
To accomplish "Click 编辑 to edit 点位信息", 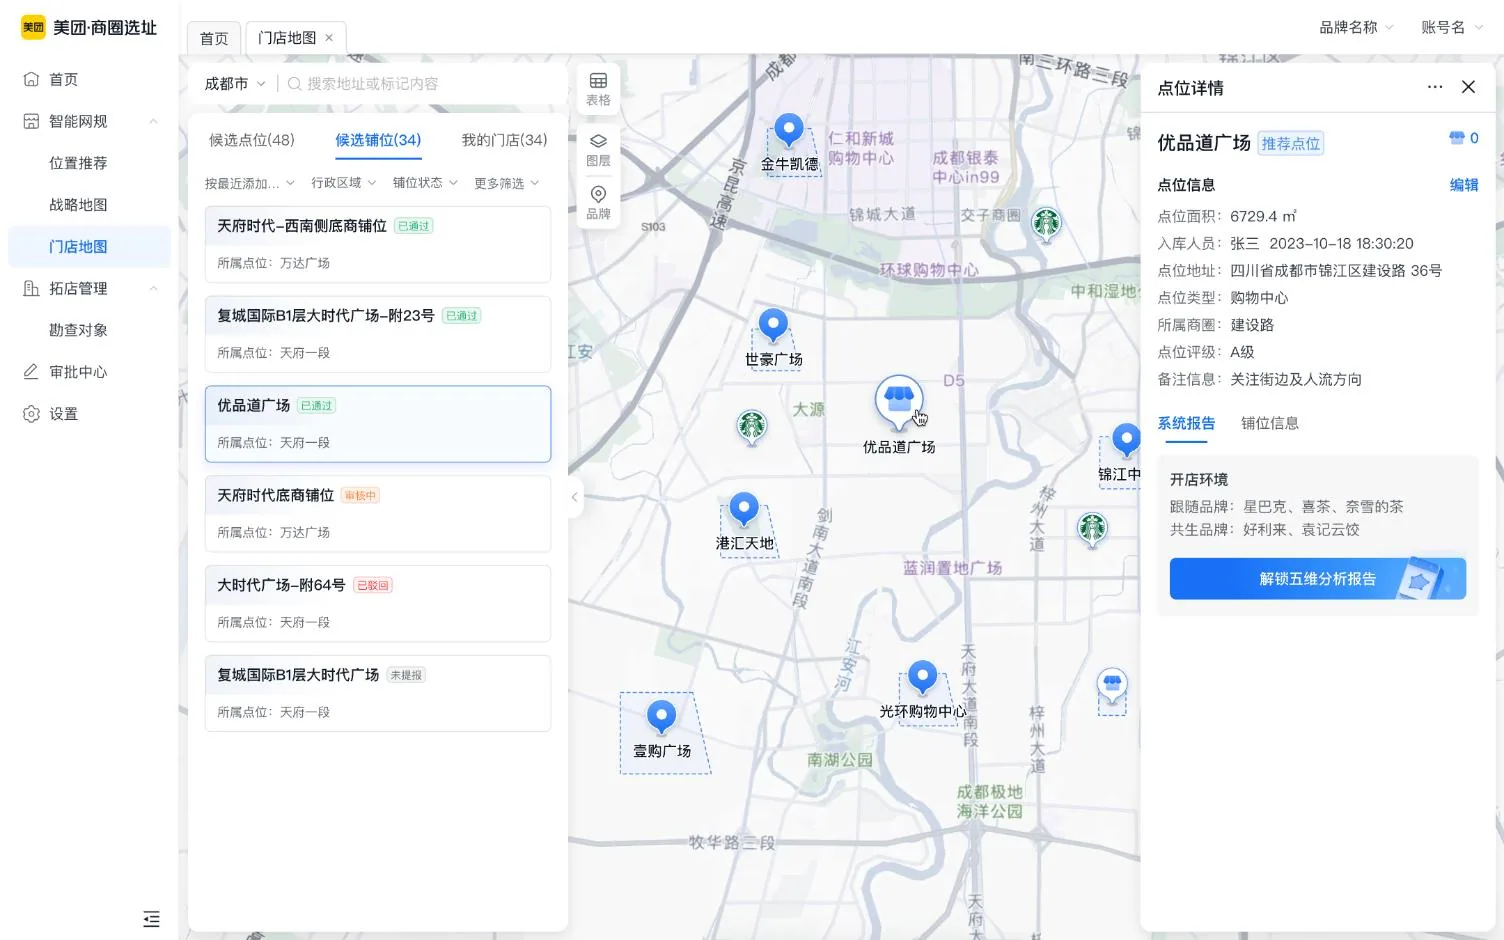I will pos(1464,185).
